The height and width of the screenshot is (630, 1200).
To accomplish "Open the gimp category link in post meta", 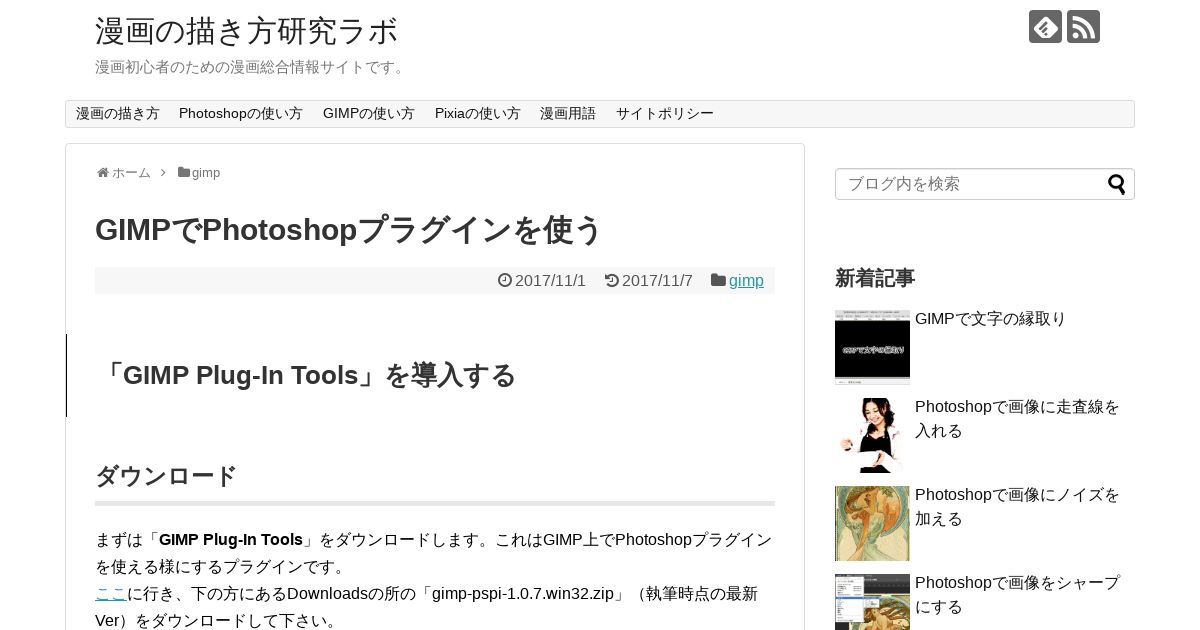I will pos(746,281).
